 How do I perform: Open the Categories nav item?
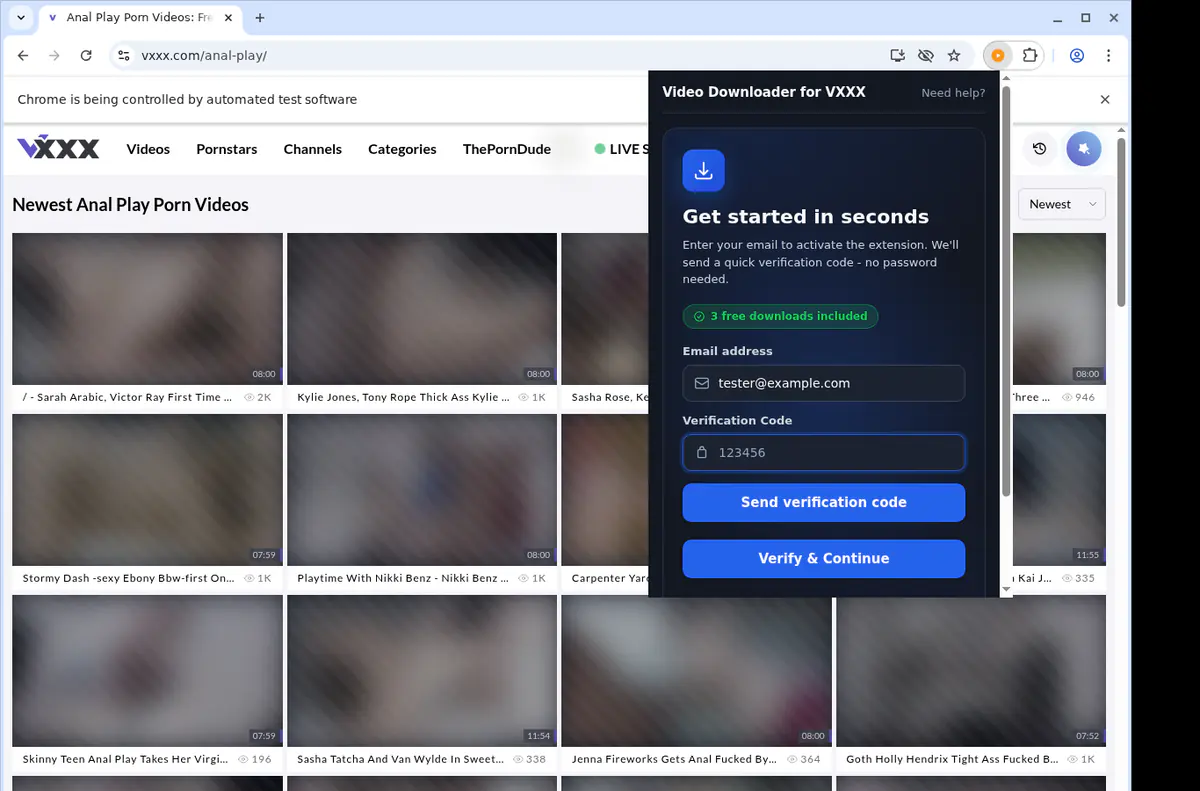(402, 149)
